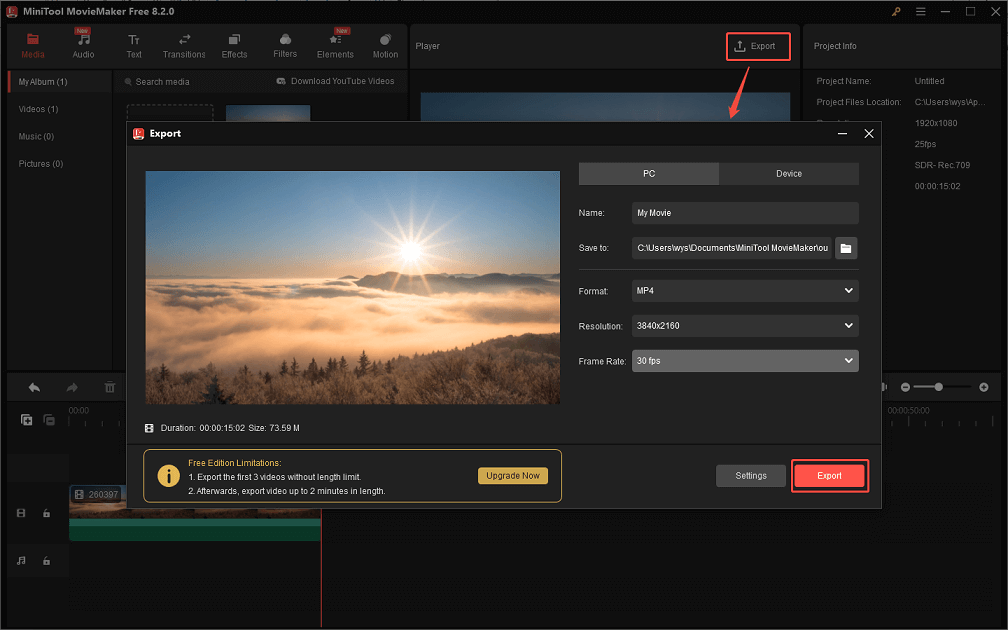The height and width of the screenshot is (630, 1008).
Task: Expand the Frame Rate 30 fps dropdown
Action: (745, 361)
